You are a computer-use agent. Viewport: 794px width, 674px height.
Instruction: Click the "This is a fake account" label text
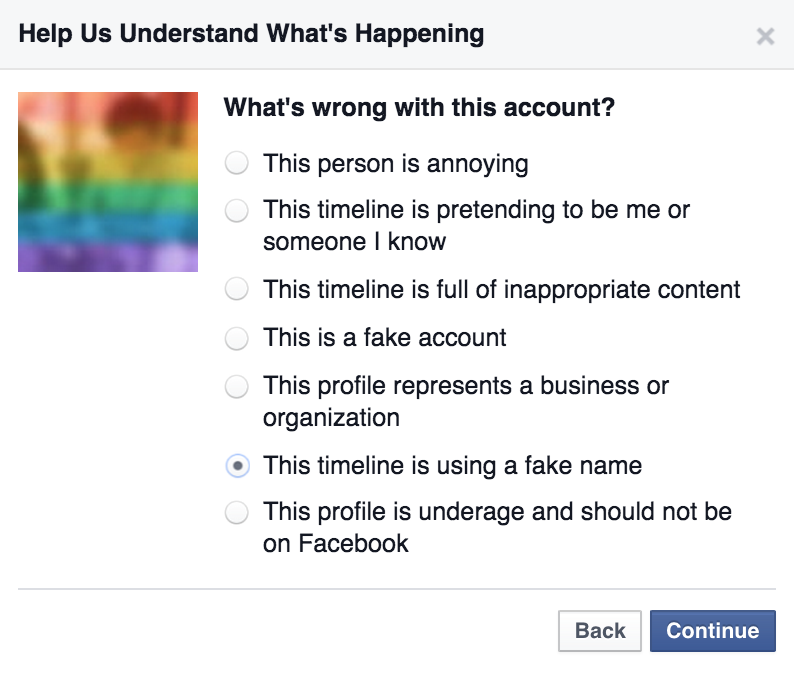[384, 338]
